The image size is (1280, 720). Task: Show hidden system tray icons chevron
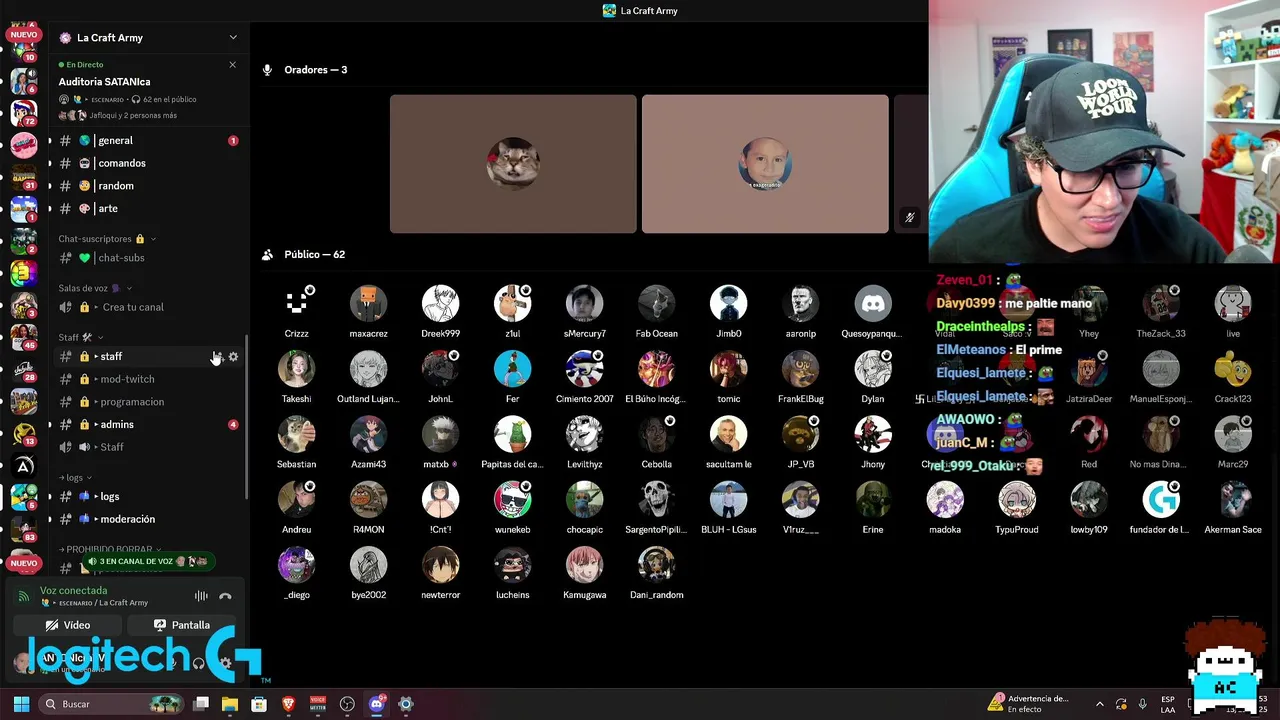coord(1100,704)
